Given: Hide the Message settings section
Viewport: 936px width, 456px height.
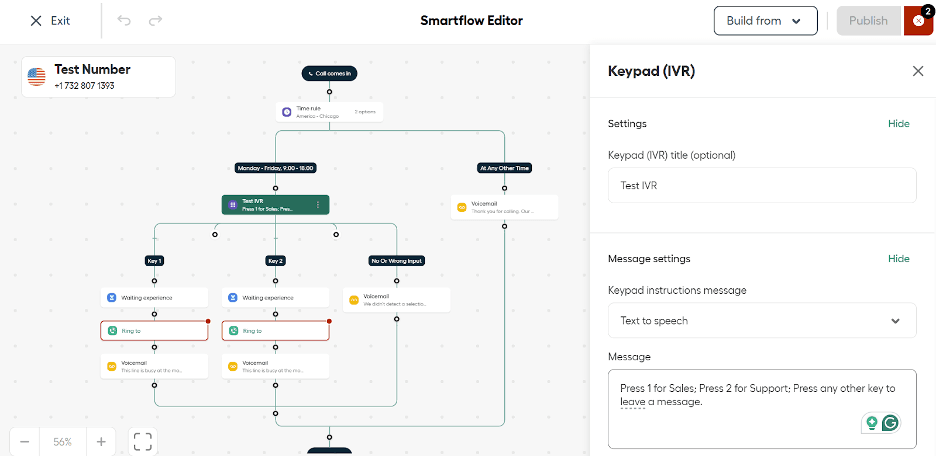Looking at the screenshot, I should (x=898, y=259).
